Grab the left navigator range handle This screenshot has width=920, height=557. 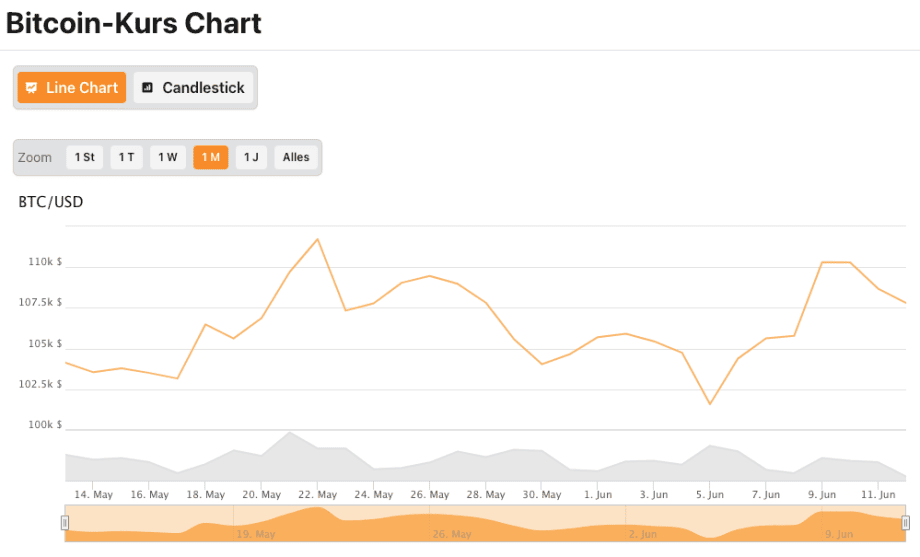point(65,522)
